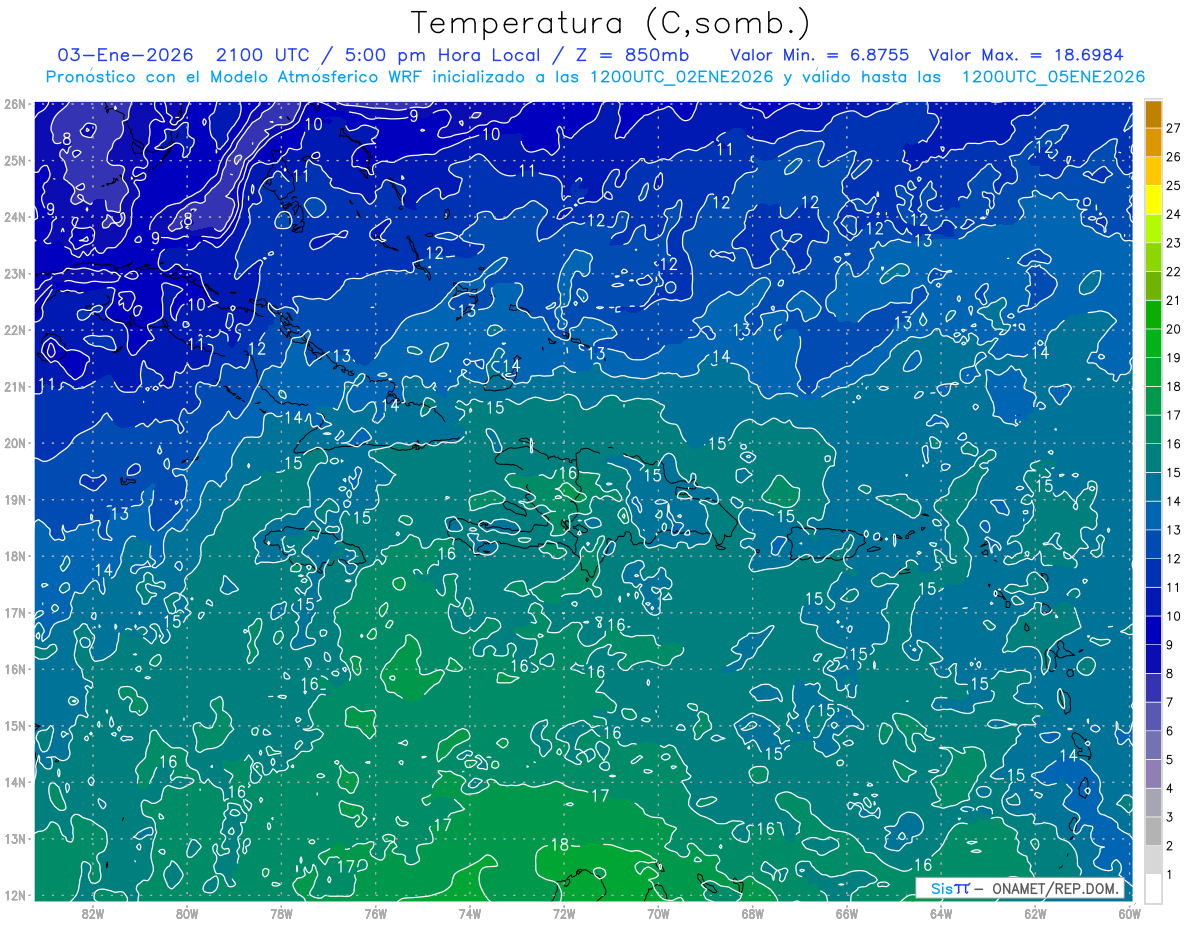This screenshot has height=927, width=1200.
Task: Click '5:00 pm Hora Local' text
Action: pos(441,55)
